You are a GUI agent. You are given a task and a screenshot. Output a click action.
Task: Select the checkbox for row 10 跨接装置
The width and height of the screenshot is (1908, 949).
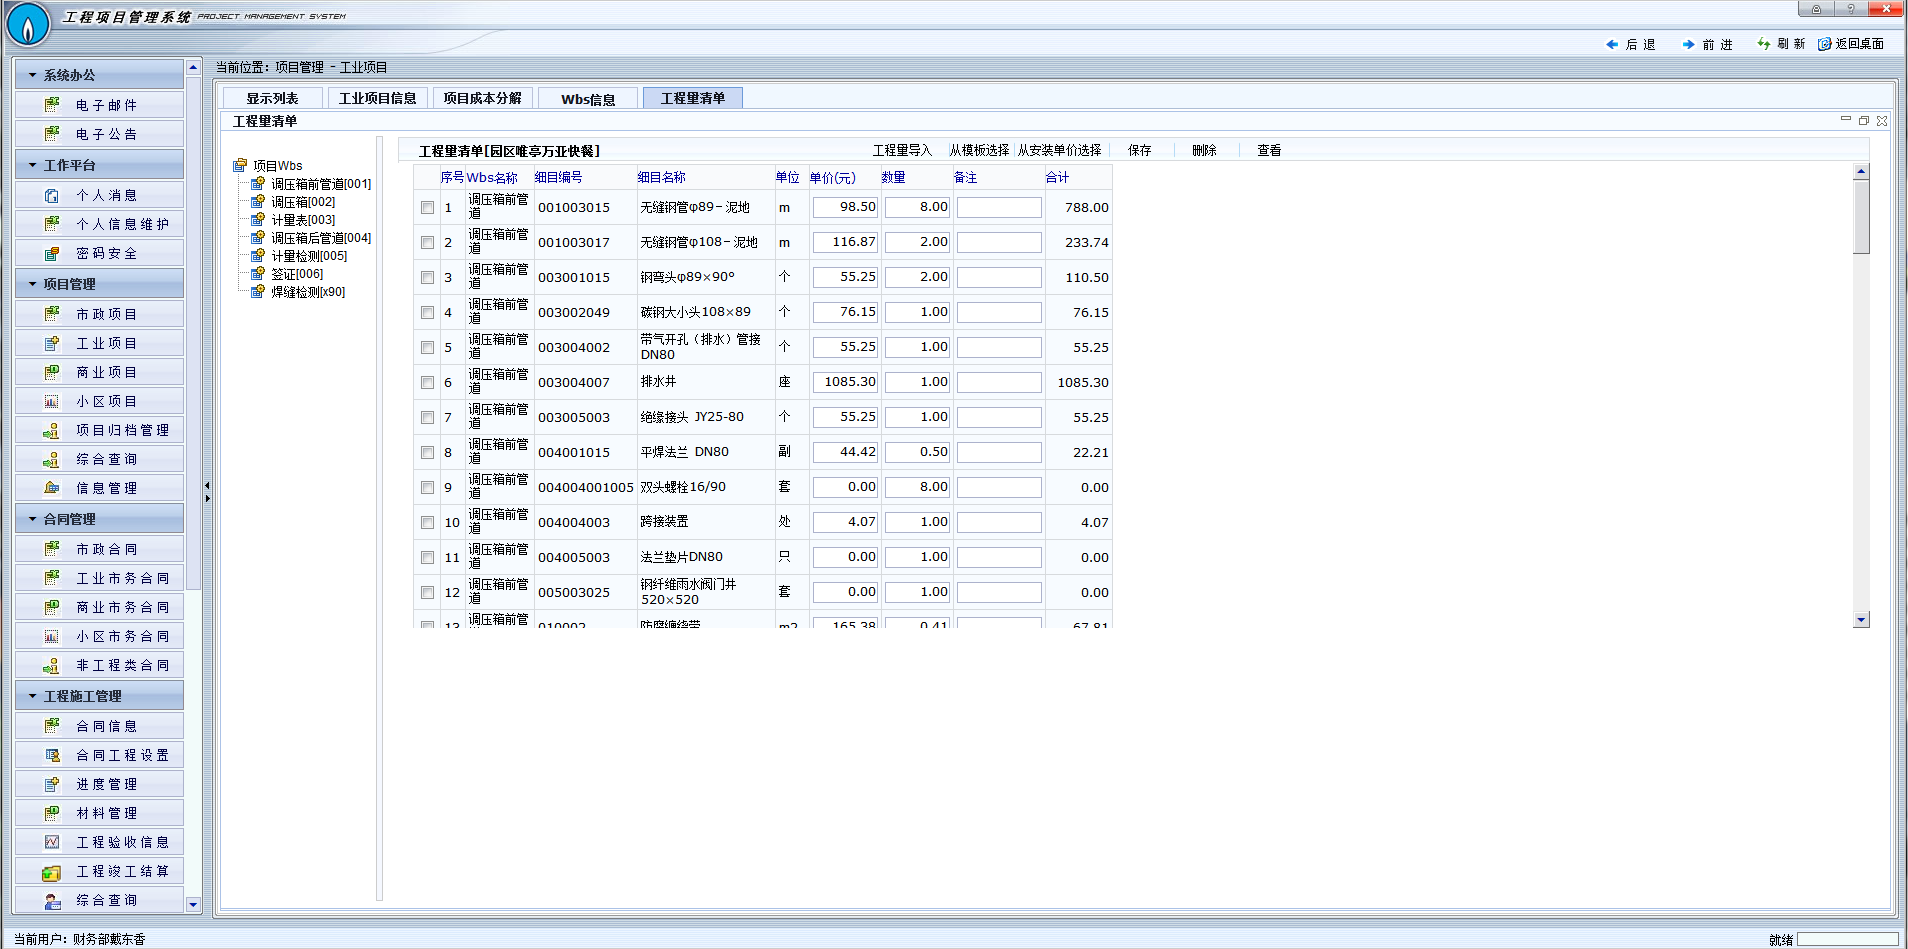(x=427, y=523)
